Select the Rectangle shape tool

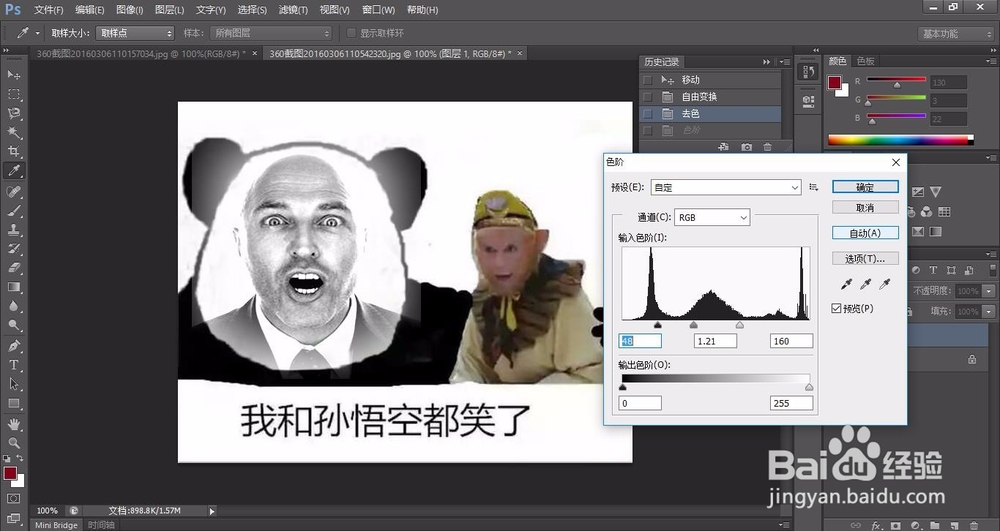pos(13,404)
